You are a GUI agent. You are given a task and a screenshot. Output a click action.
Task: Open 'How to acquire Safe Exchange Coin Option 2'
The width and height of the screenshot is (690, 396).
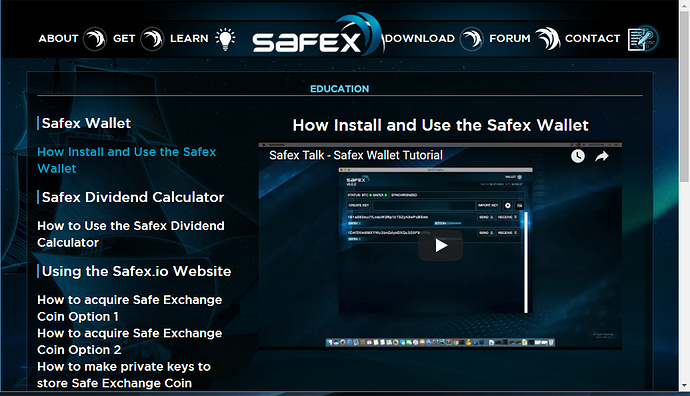coord(129,341)
